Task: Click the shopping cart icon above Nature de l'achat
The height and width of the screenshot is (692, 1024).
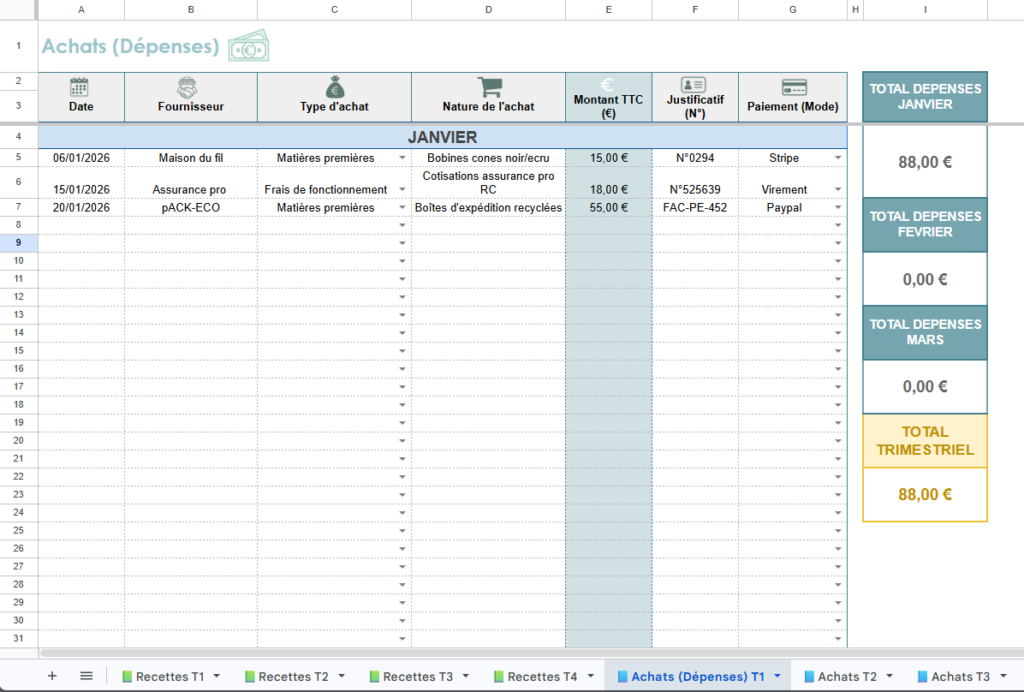Action: click(x=488, y=85)
